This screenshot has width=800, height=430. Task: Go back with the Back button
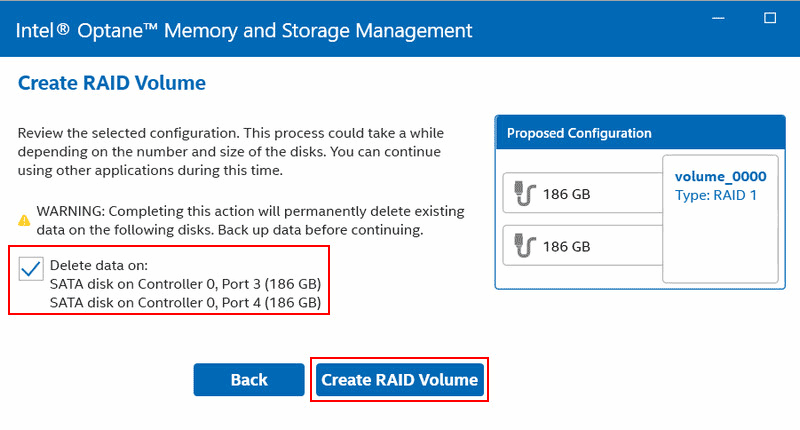pyautogui.click(x=249, y=380)
